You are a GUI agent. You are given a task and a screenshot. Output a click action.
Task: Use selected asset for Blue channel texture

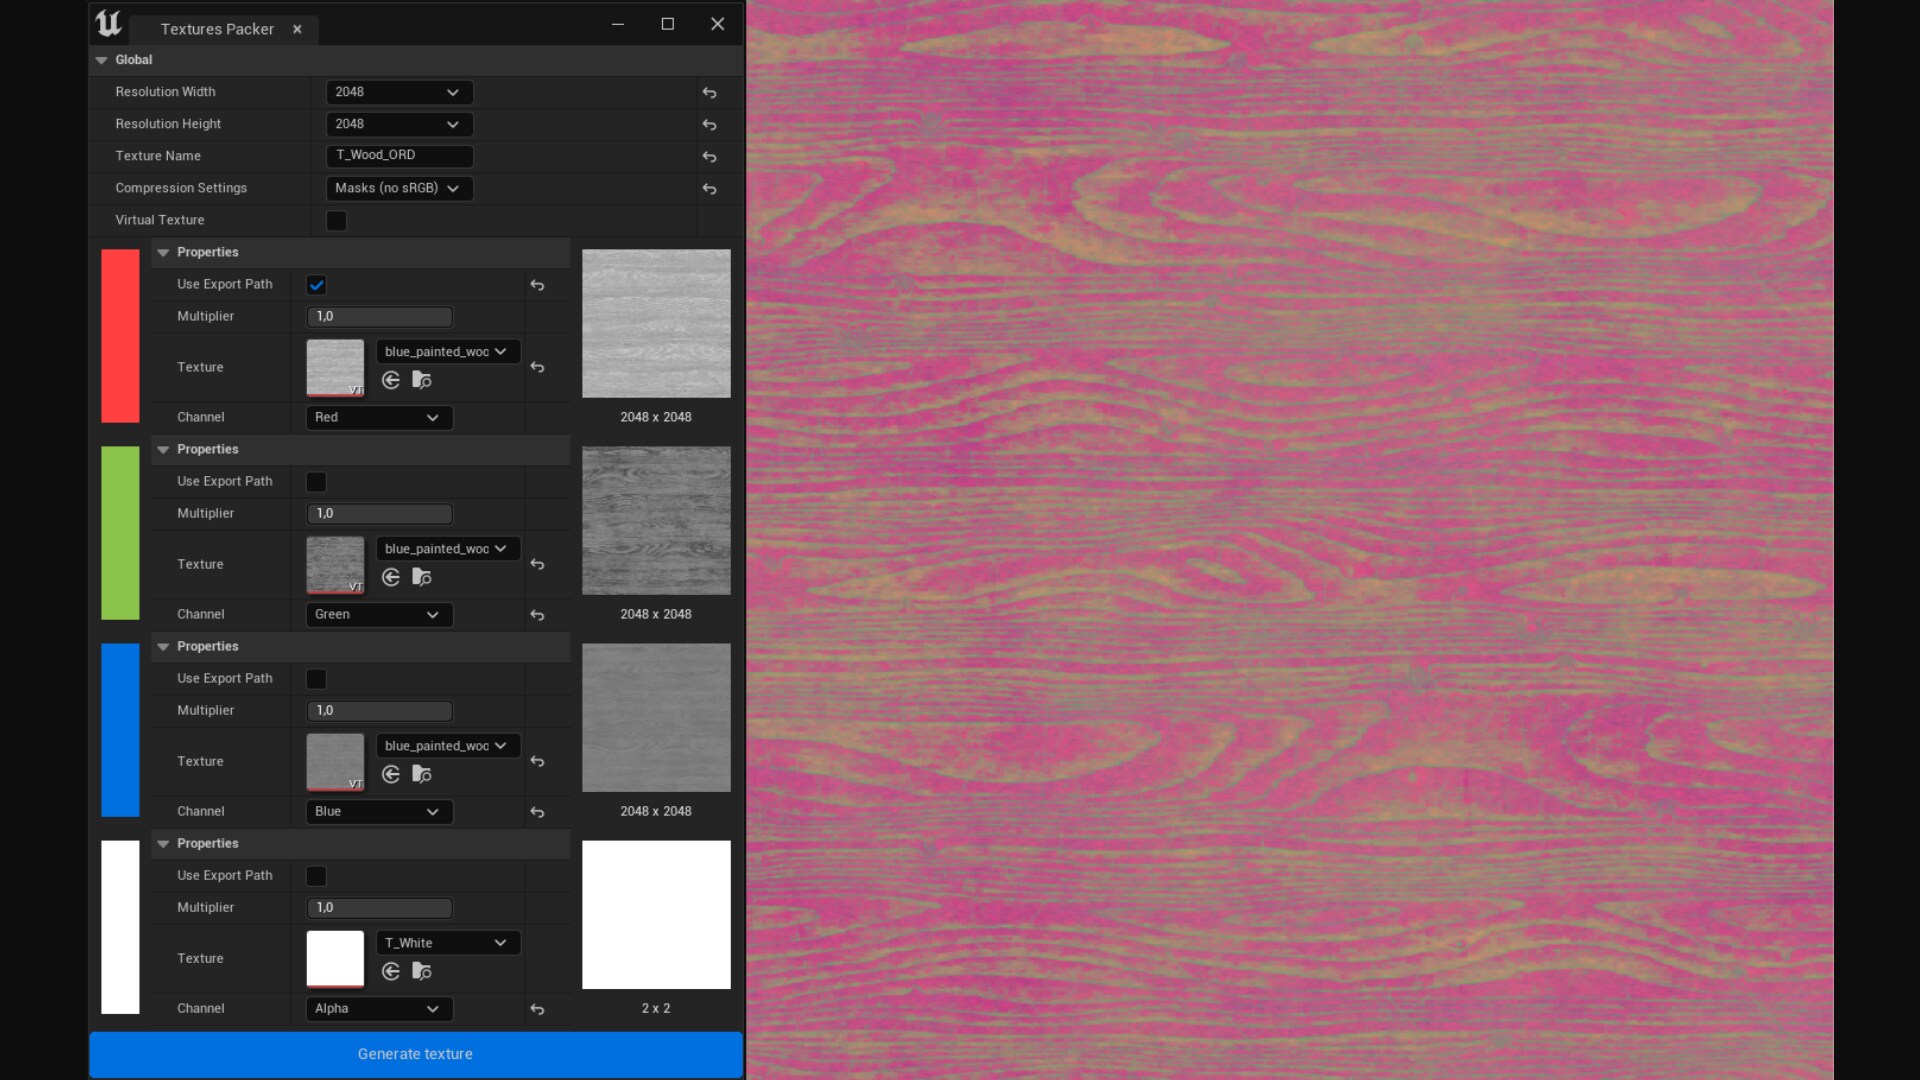[390, 774]
